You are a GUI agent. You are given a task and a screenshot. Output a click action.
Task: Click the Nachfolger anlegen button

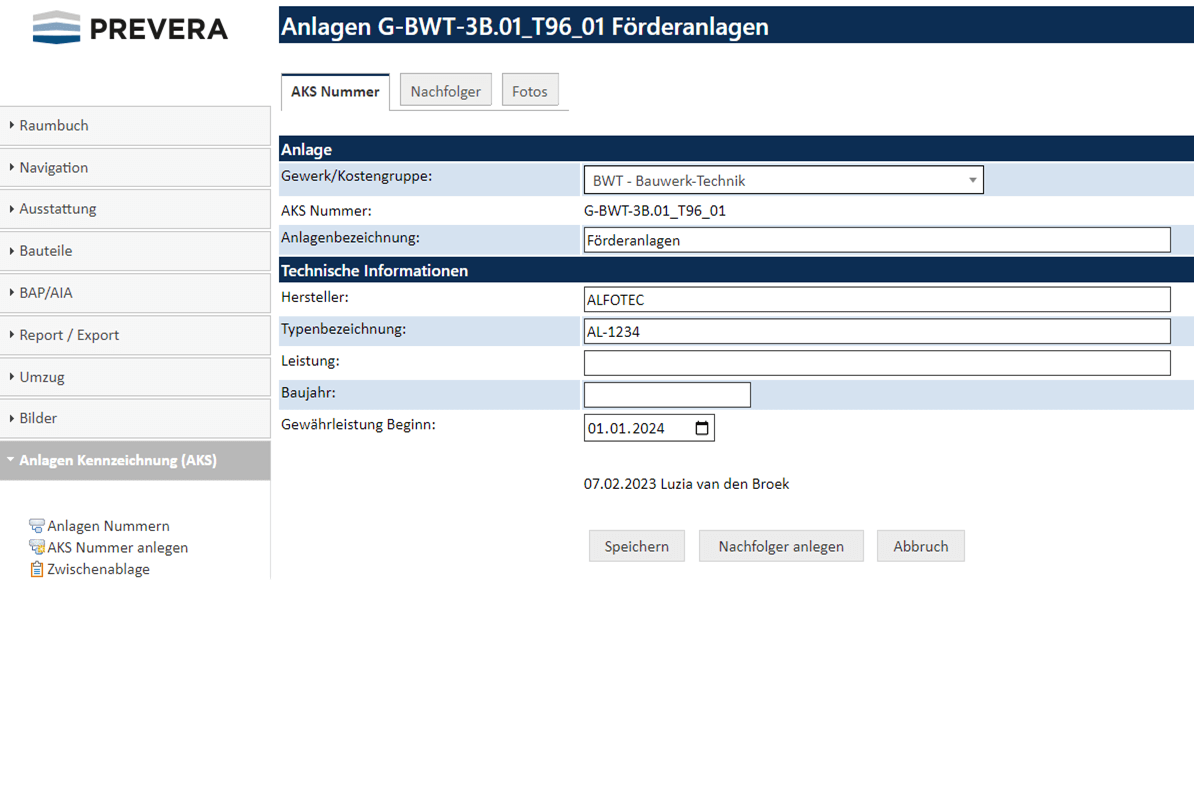pos(781,546)
